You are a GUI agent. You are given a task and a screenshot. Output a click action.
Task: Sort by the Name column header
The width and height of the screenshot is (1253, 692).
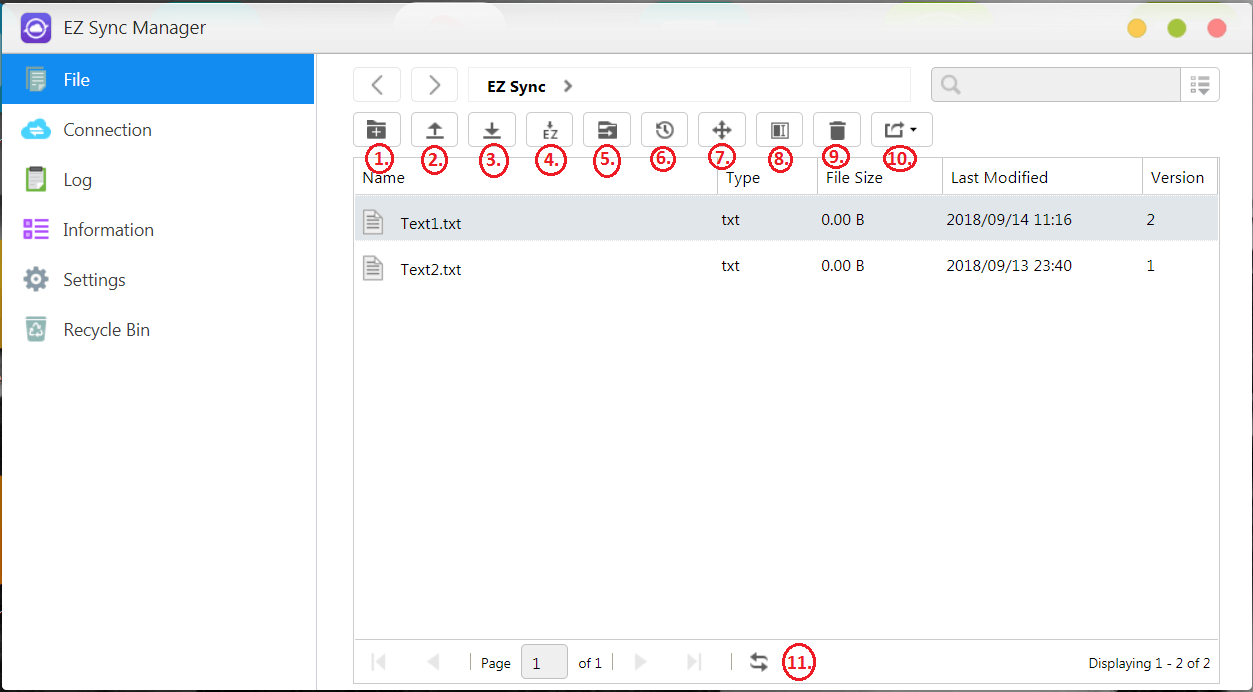pyautogui.click(x=536, y=178)
